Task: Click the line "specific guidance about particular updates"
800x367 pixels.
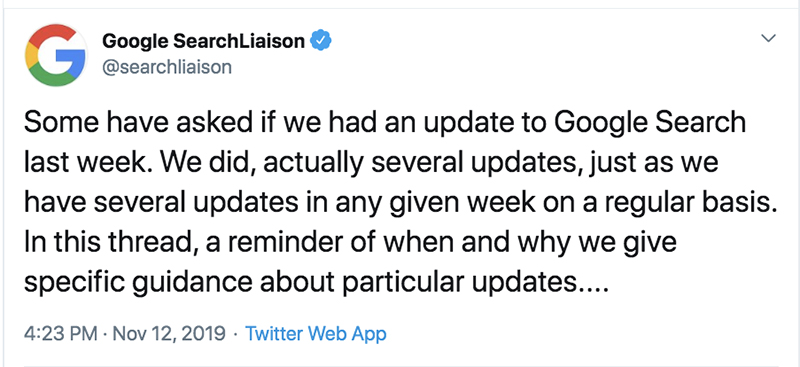Action: point(316,282)
